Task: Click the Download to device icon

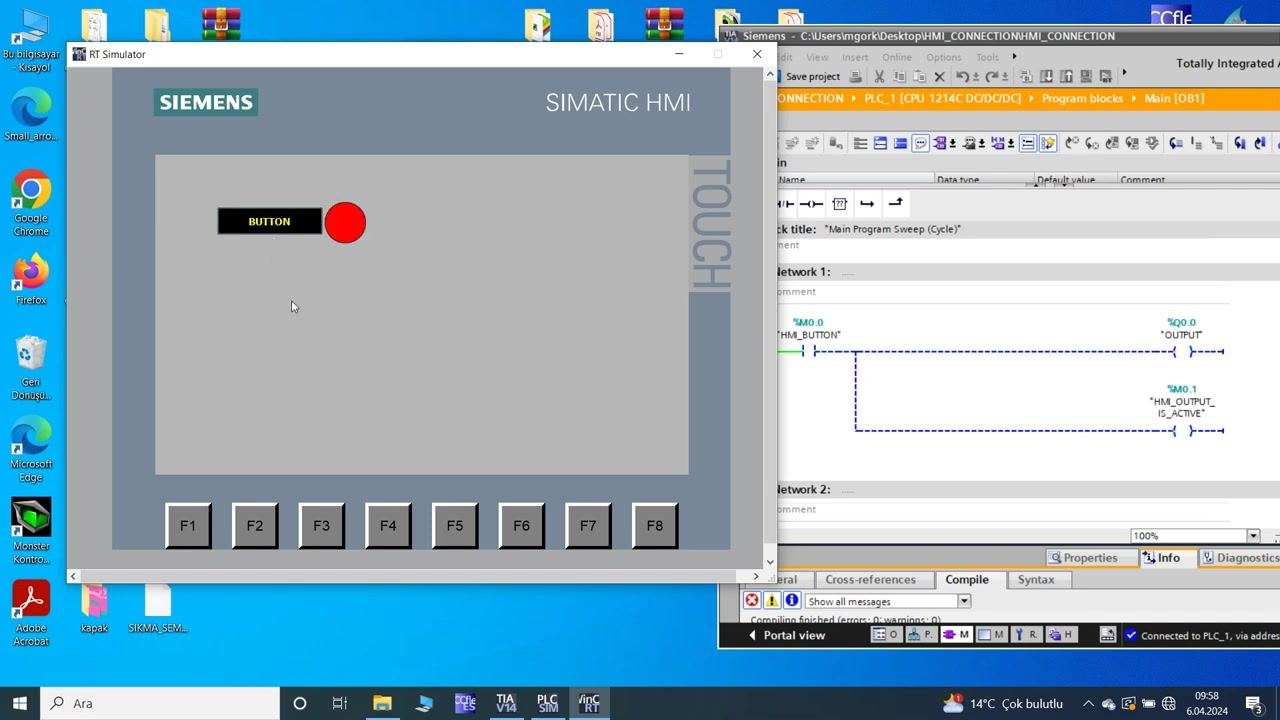Action: (x=1046, y=77)
